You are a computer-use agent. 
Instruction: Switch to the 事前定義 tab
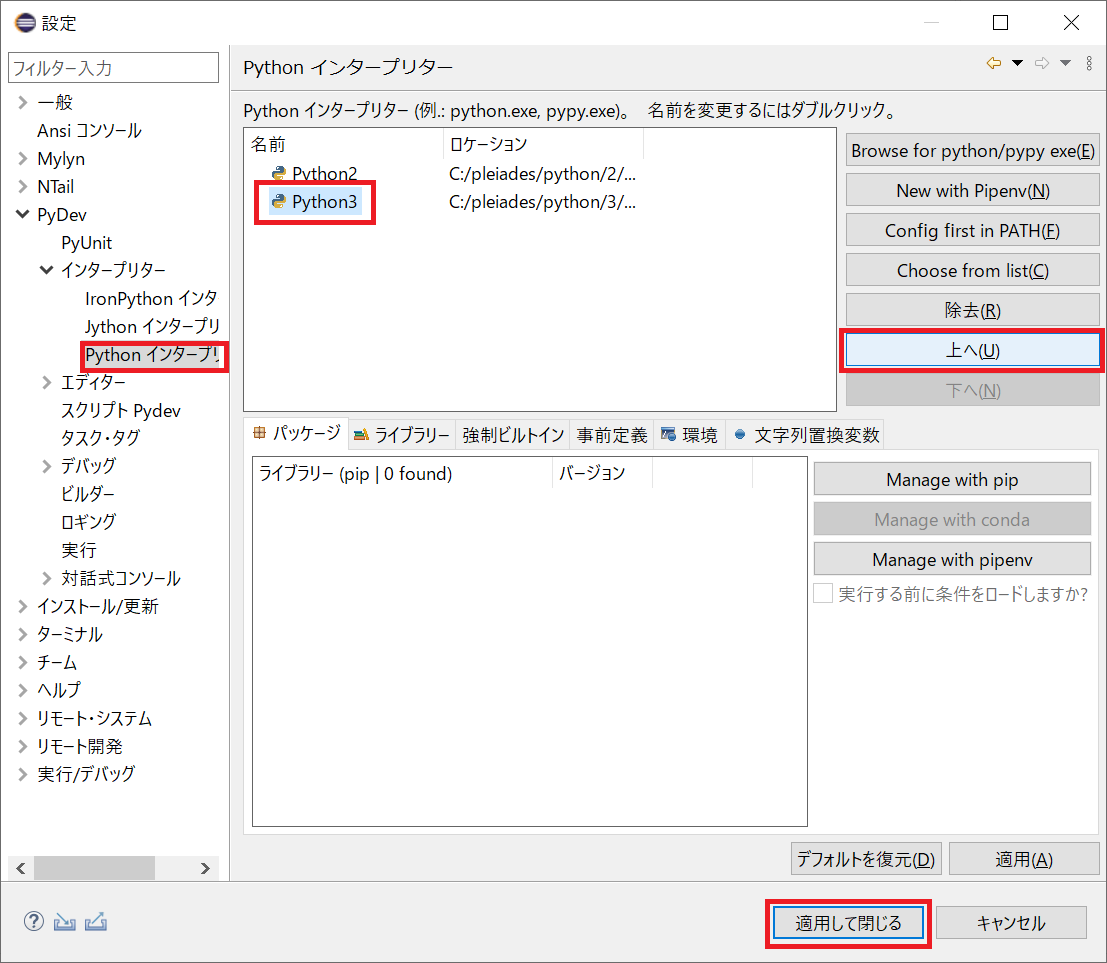point(611,435)
